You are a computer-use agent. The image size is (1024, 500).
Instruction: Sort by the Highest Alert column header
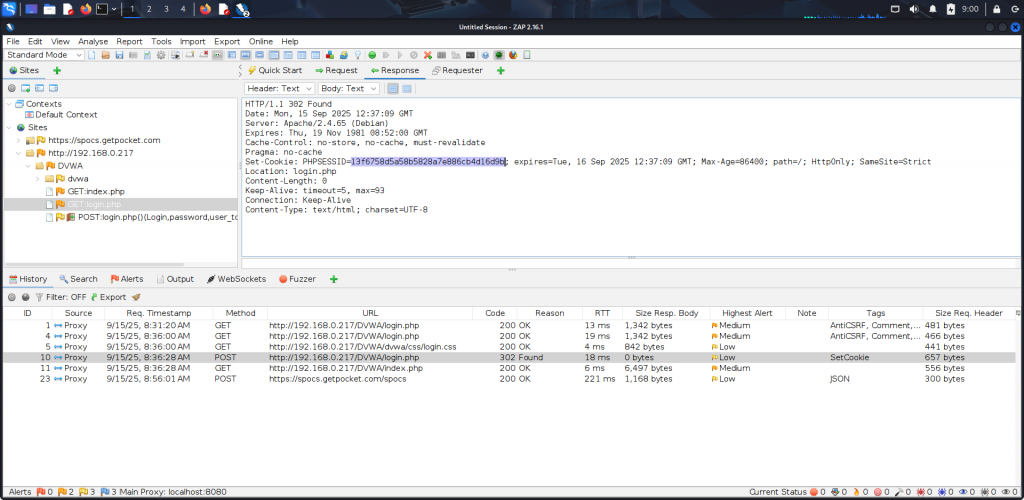coord(746,313)
